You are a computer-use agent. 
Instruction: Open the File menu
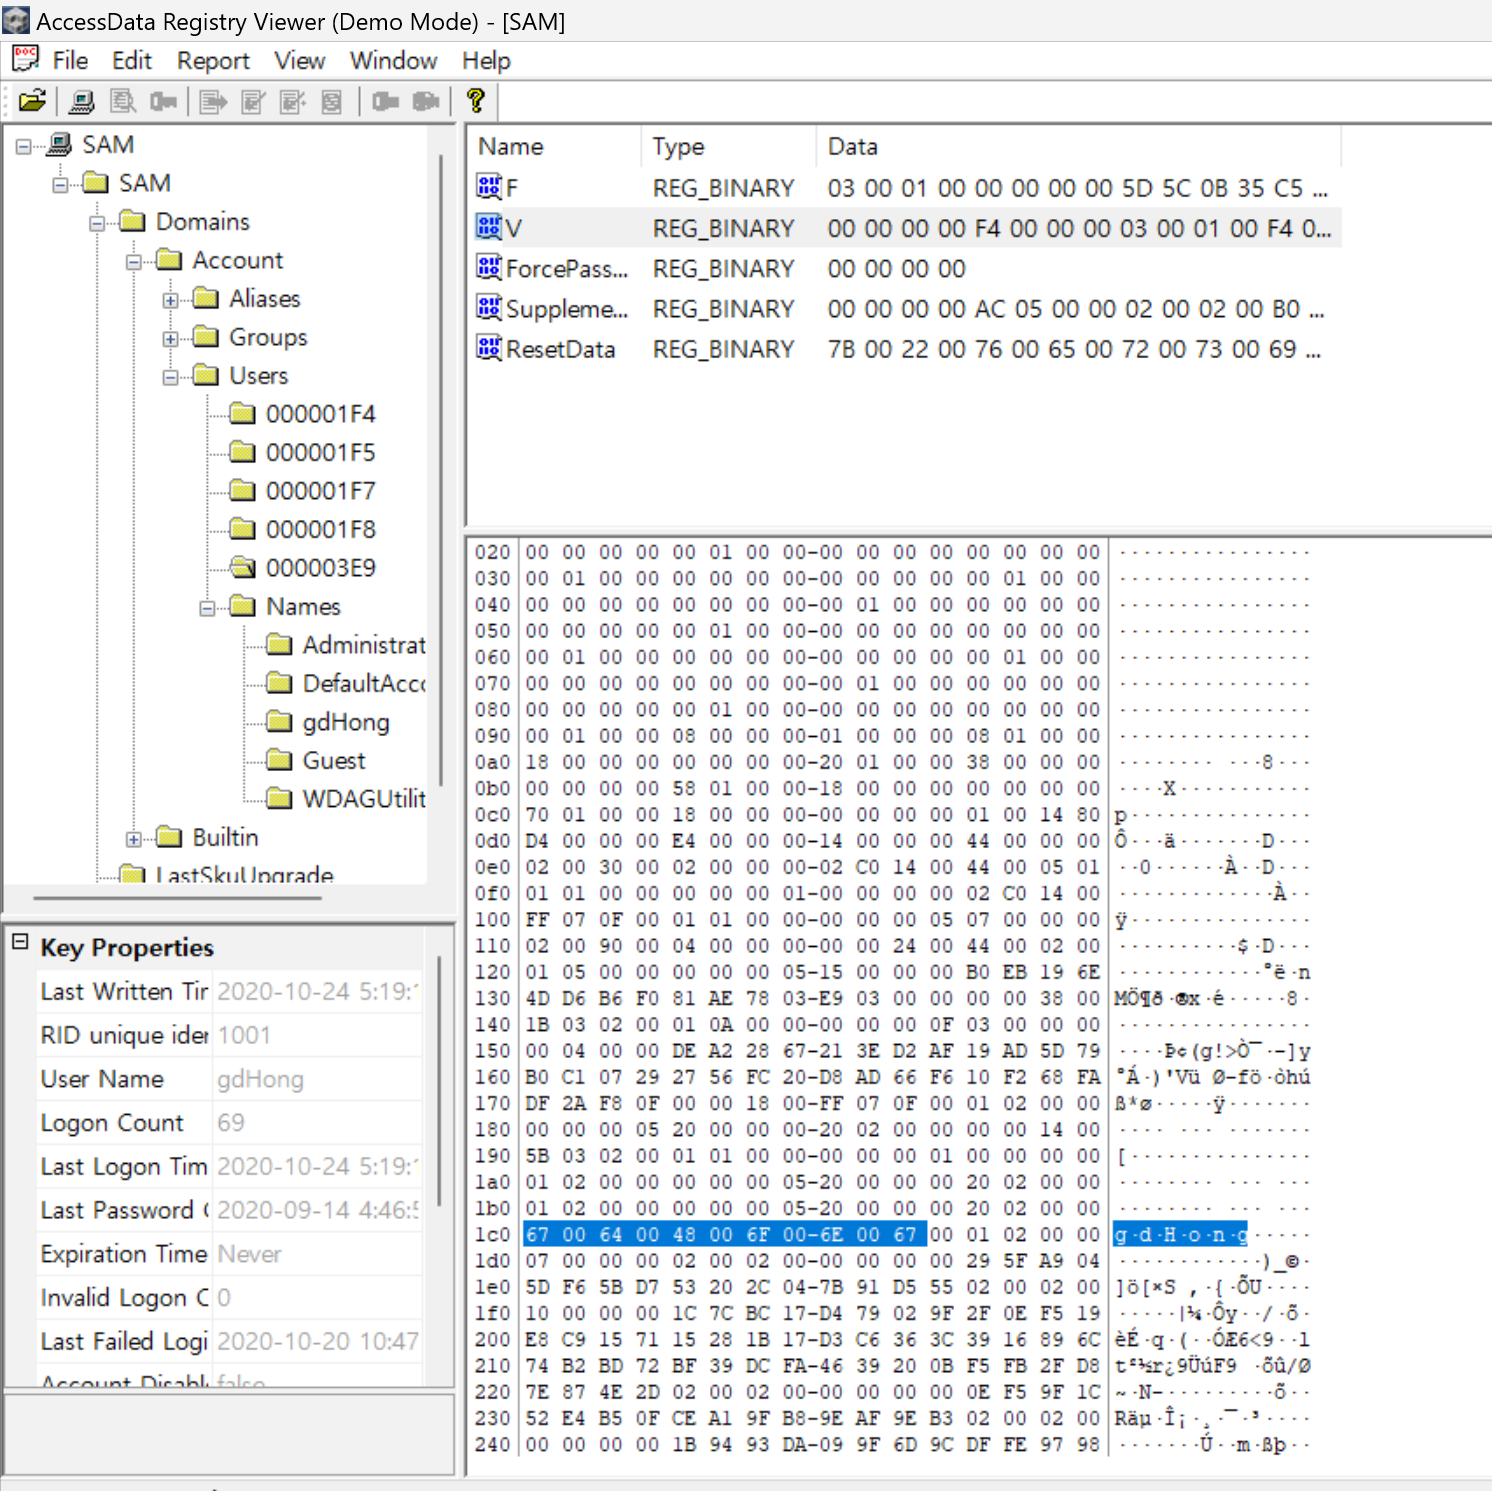[x=70, y=60]
